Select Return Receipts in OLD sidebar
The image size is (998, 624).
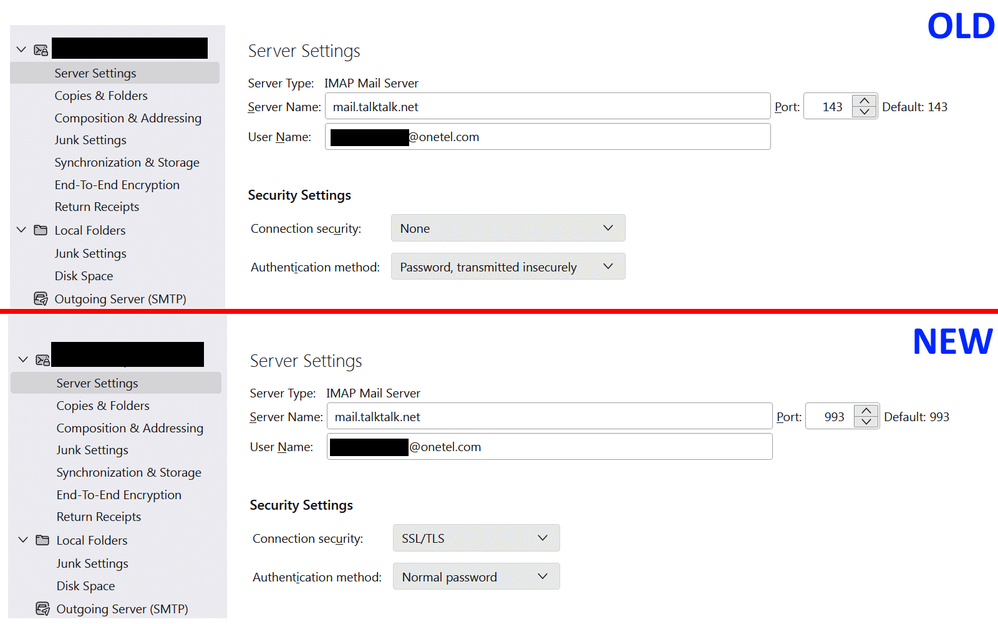click(x=97, y=206)
